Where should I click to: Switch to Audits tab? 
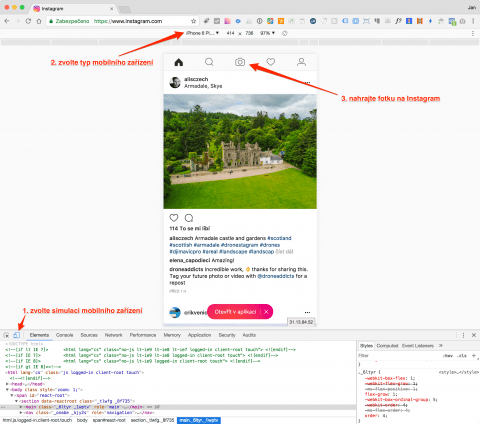pos(249,335)
